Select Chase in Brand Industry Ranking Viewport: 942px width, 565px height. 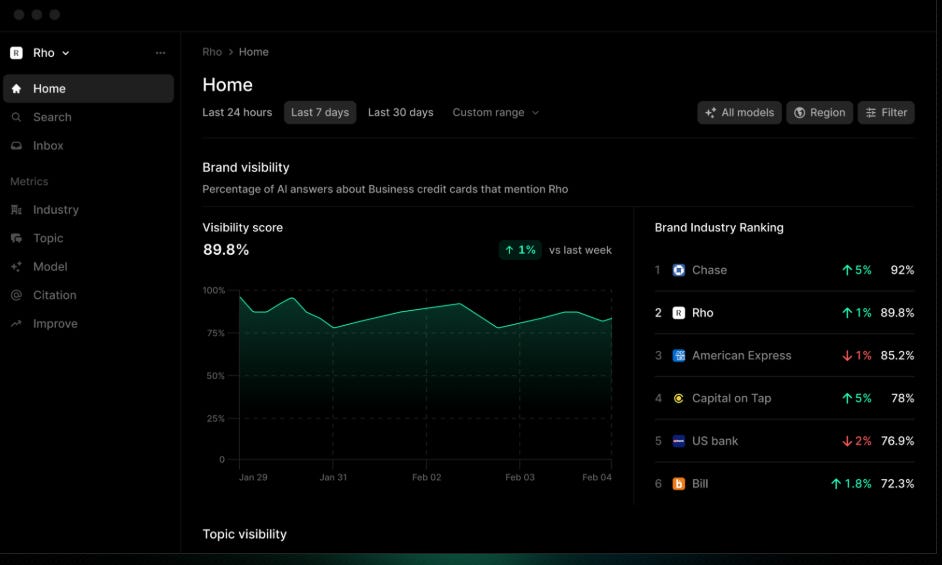[785, 270]
